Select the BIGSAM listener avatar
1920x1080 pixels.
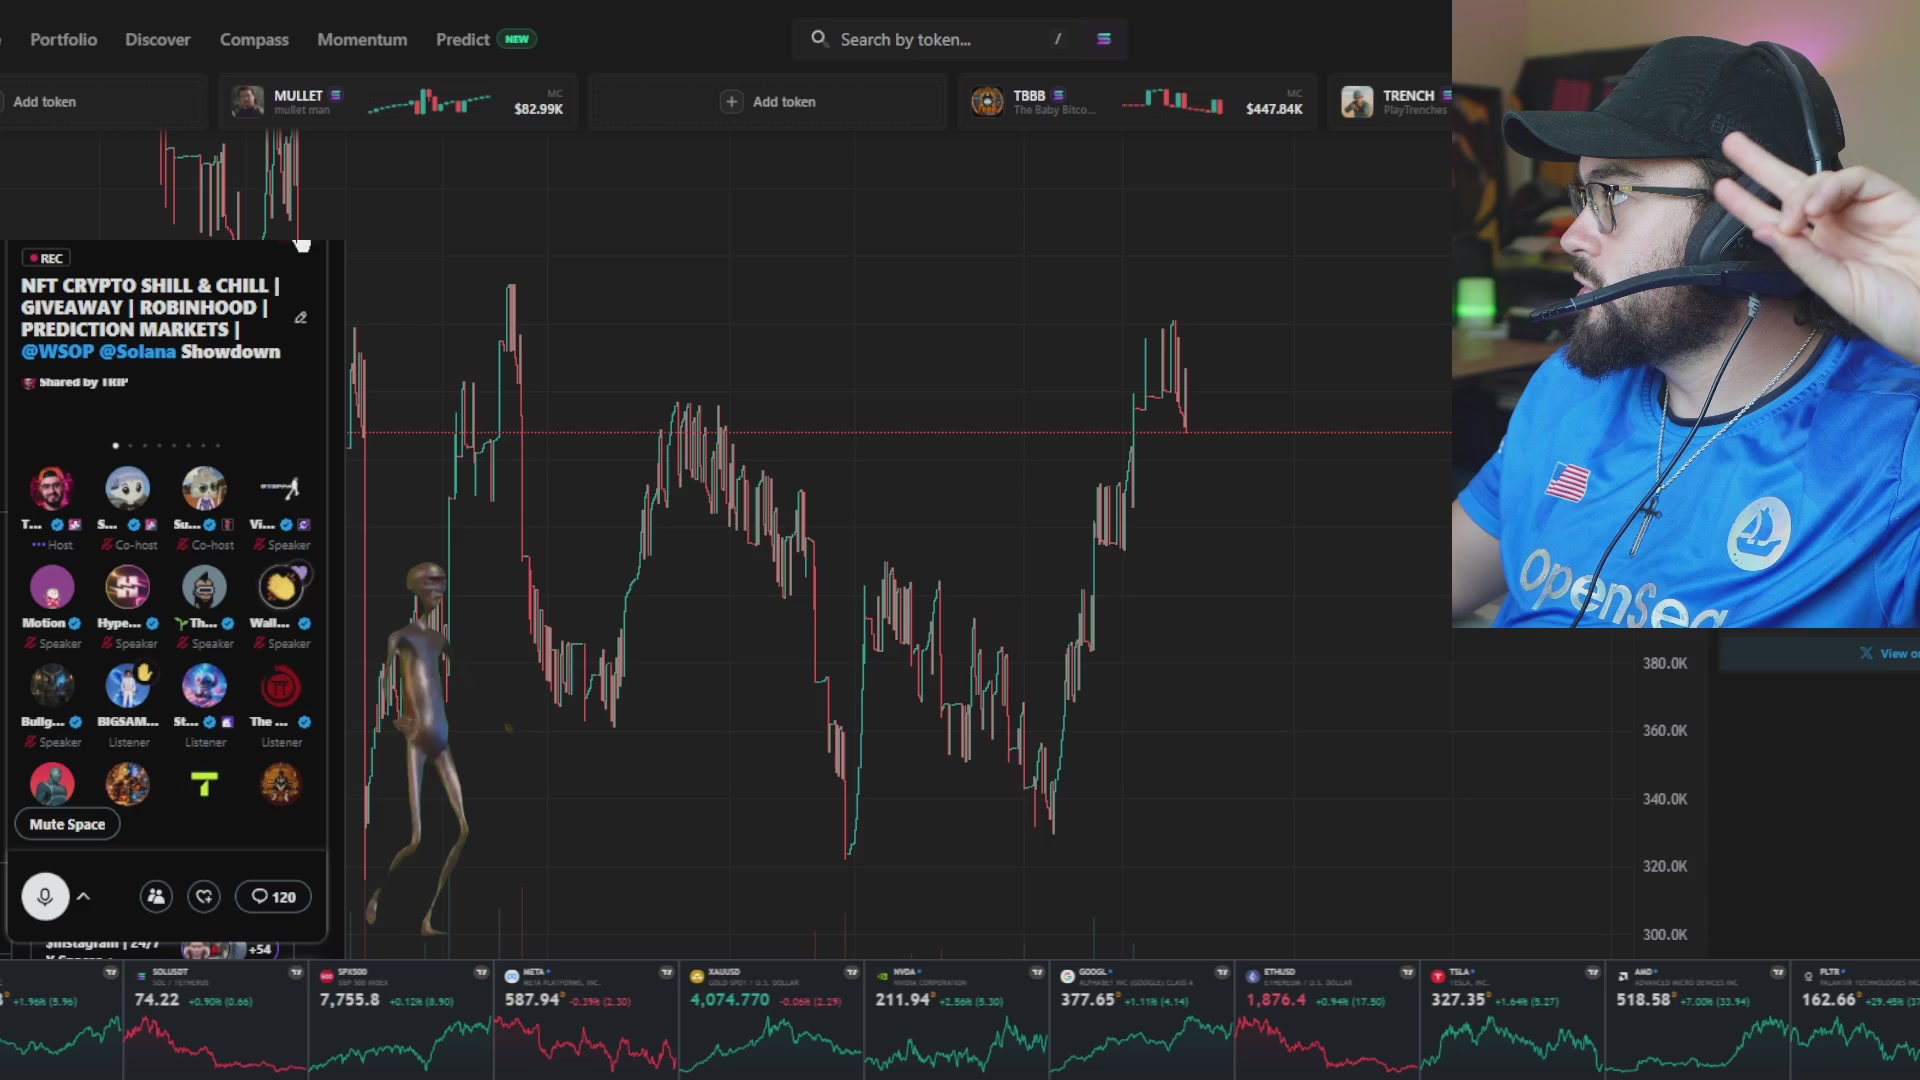128,686
